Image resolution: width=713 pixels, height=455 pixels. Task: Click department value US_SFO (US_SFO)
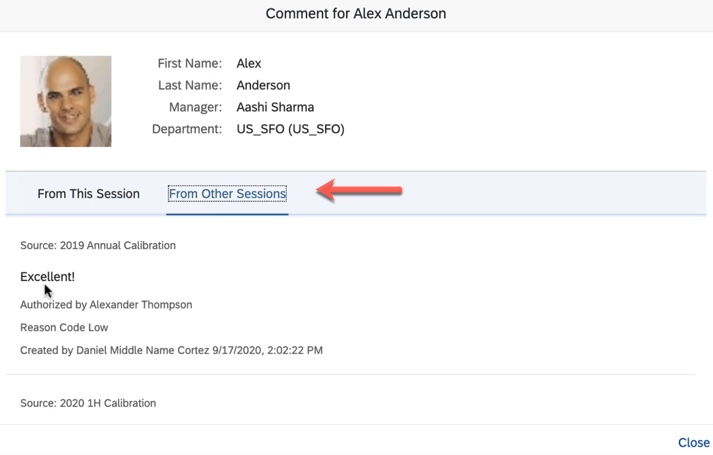(x=290, y=129)
